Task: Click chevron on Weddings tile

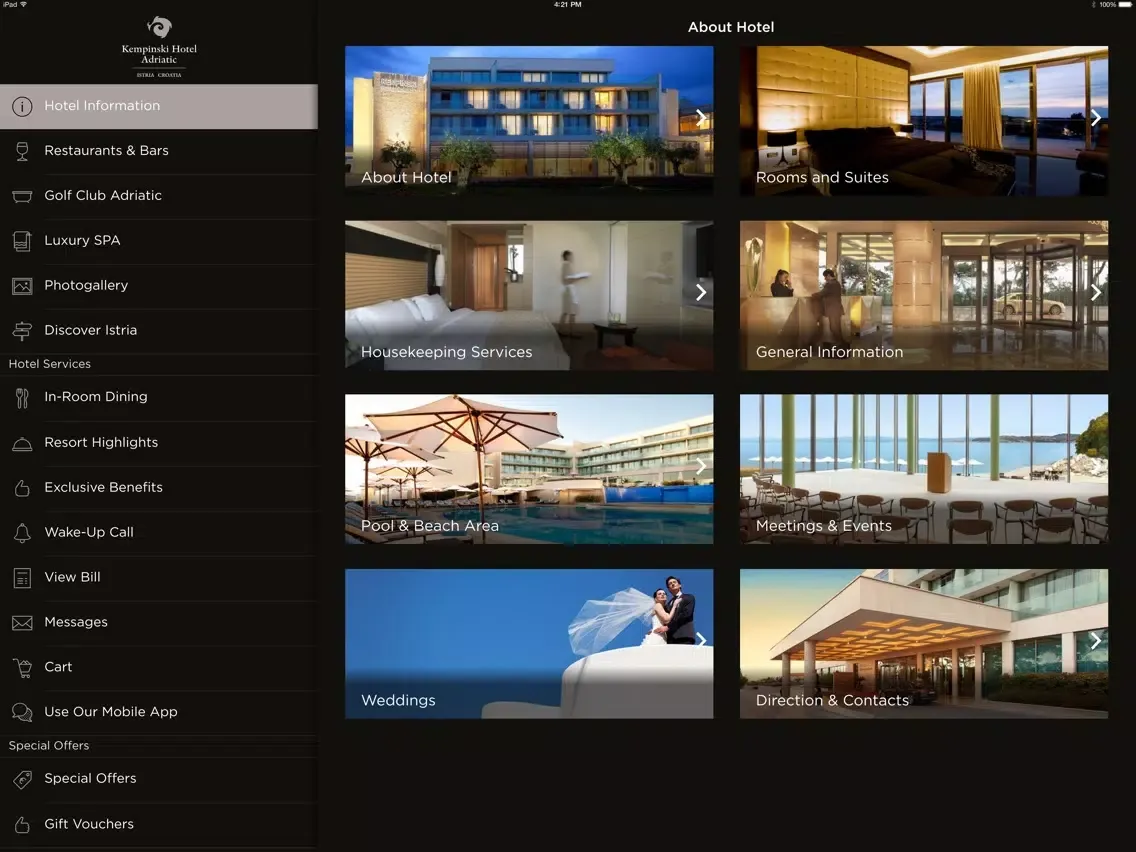Action: coord(701,640)
